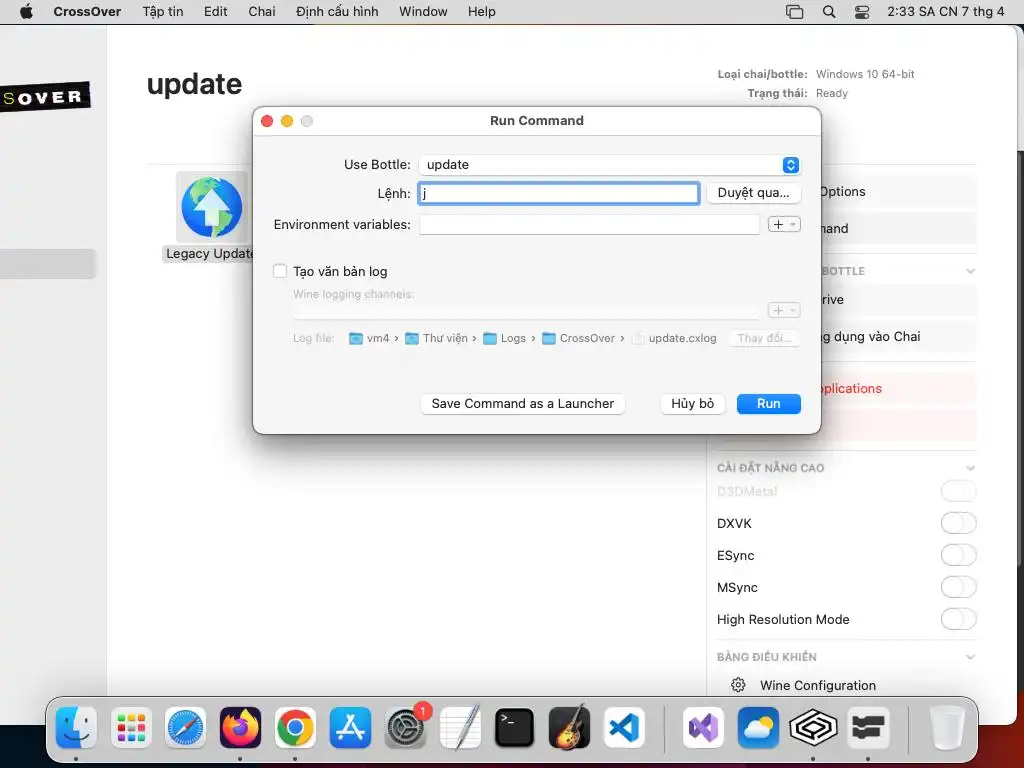The image size is (1024, 768).
Task: Open the Legacy Update launcher icon
Action: coord(212,207)
